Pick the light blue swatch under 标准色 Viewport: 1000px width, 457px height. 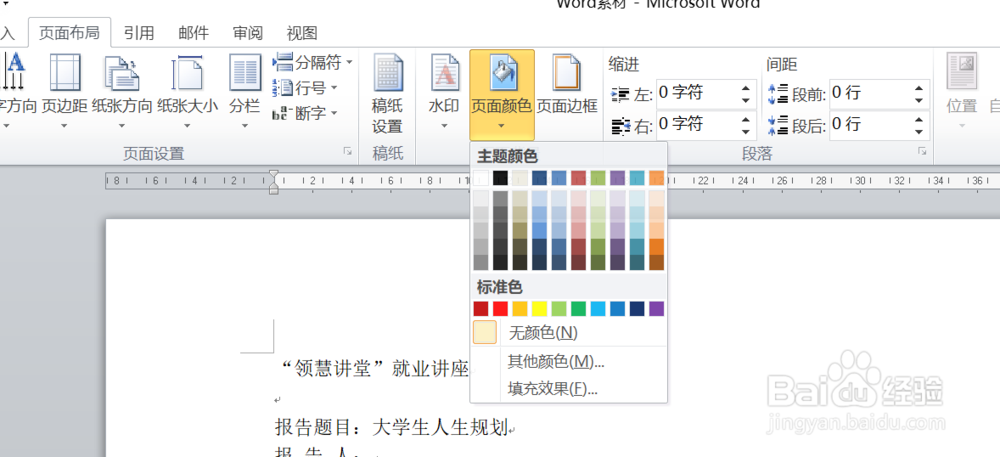598,309
